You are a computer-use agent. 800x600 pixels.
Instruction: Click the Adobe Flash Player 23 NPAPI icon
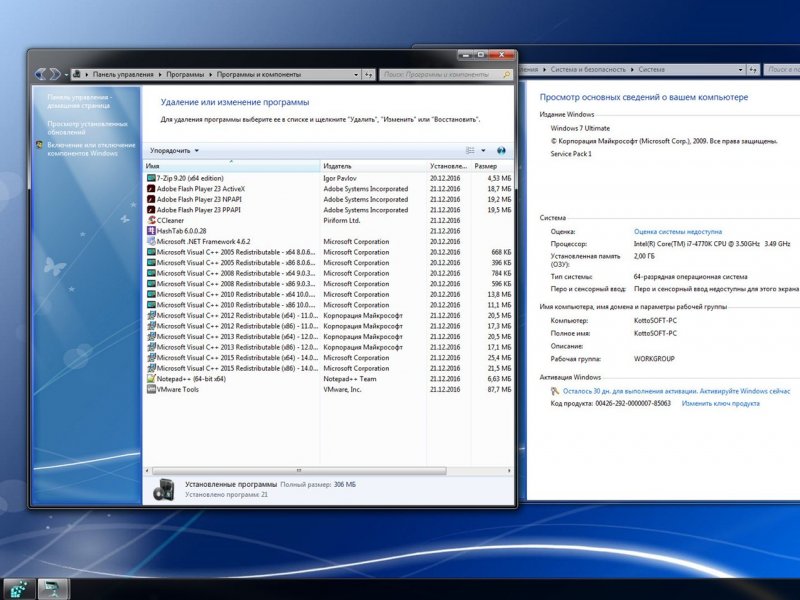[151, 199]
